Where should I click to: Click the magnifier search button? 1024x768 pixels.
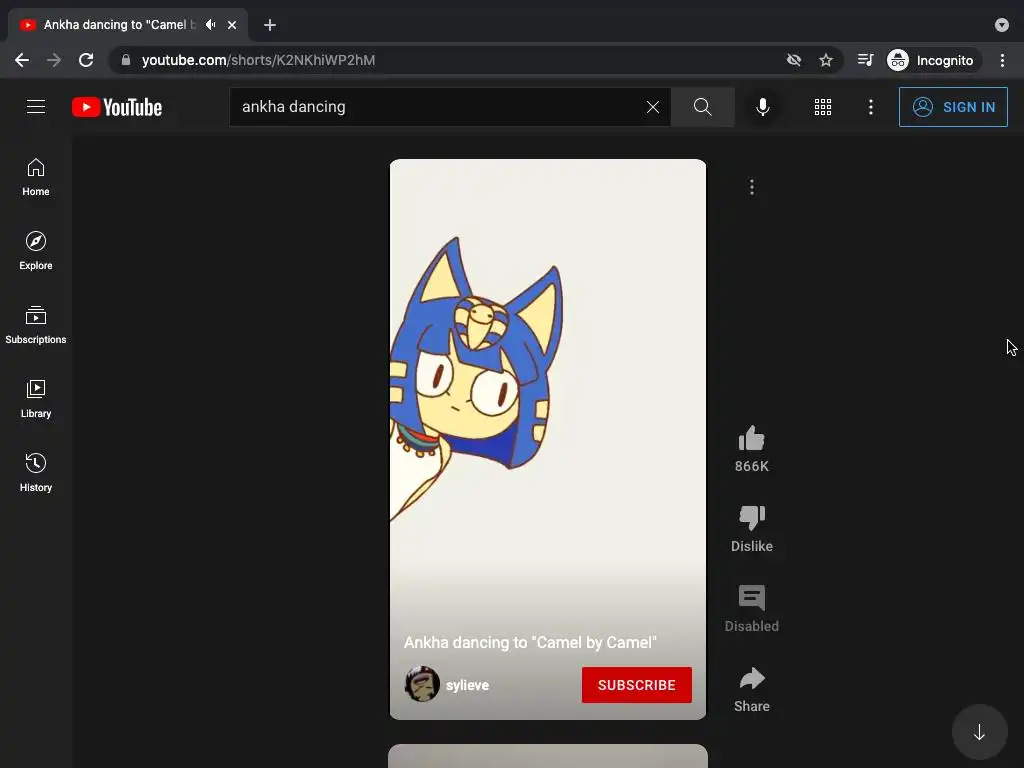703,107
